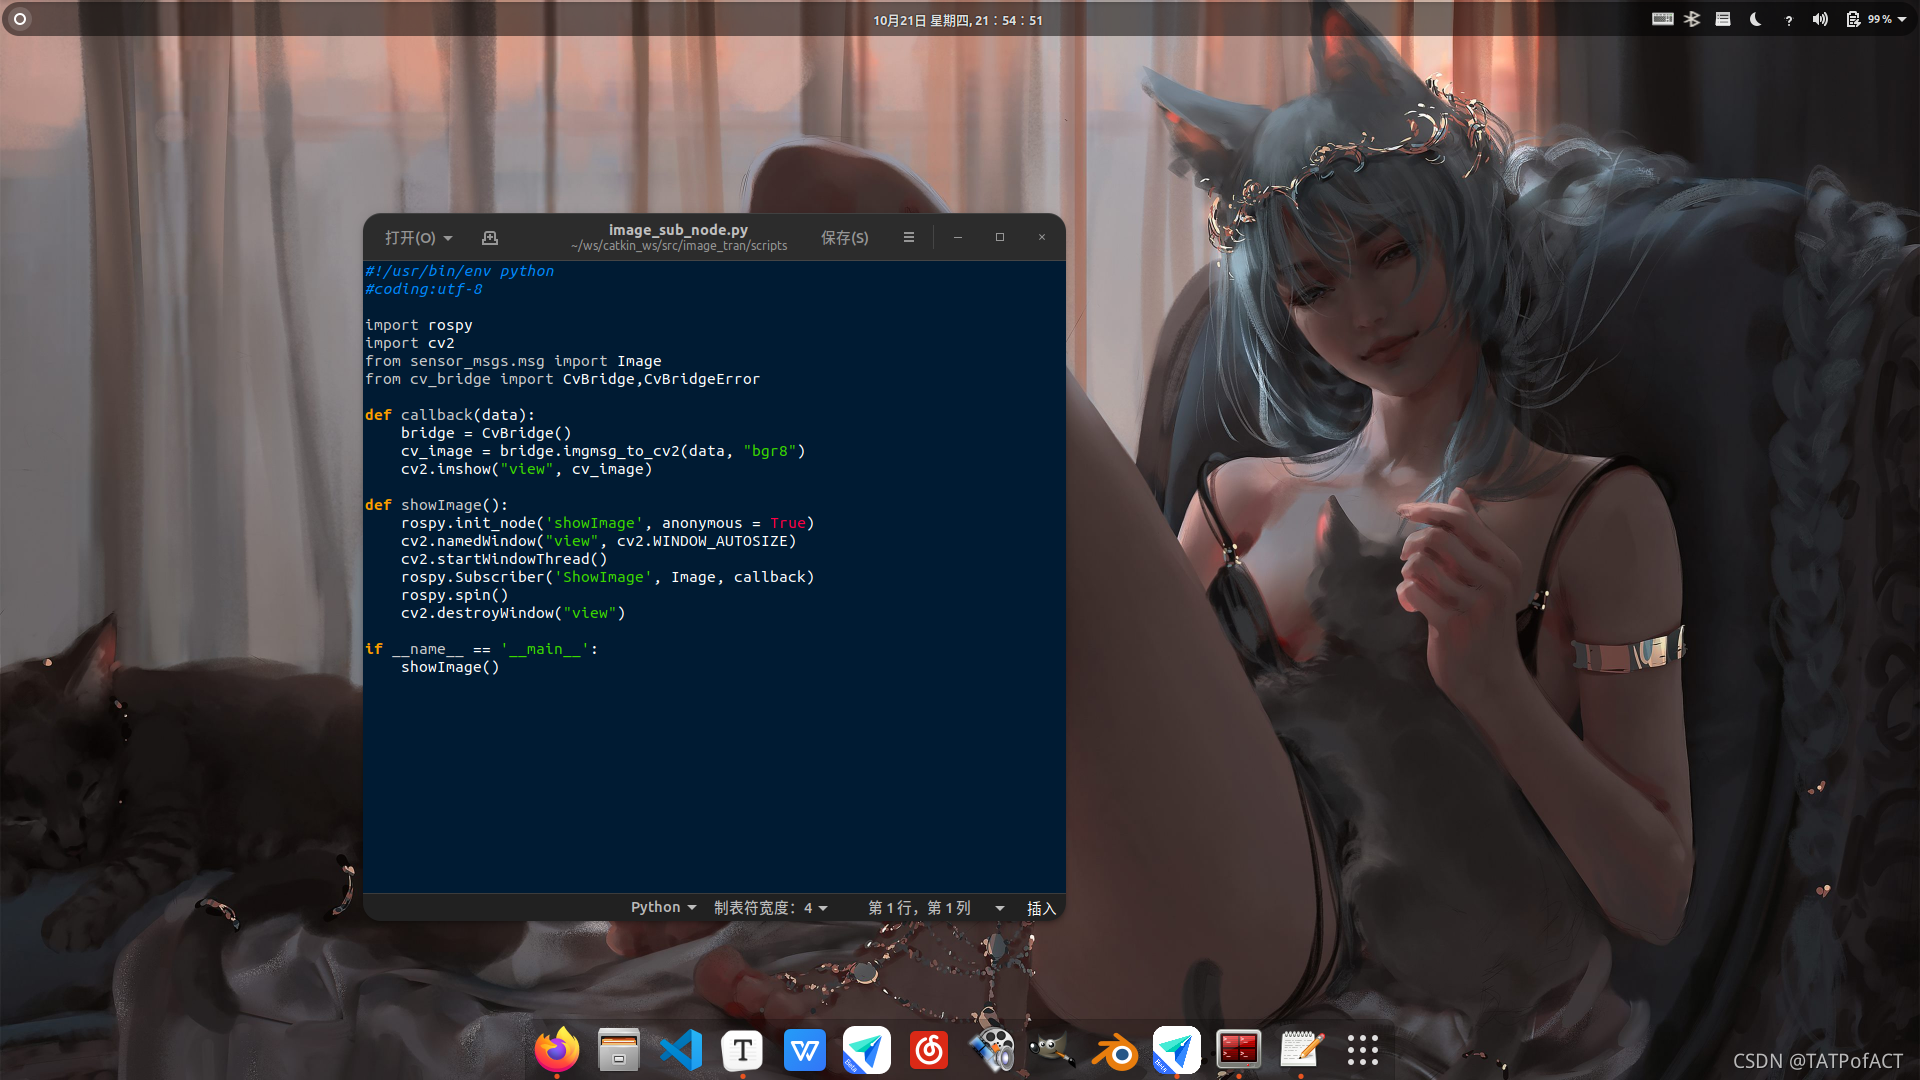Click the 保存(S) save button
Viewport: 1920px width, 1080px height.
[844, 238]
